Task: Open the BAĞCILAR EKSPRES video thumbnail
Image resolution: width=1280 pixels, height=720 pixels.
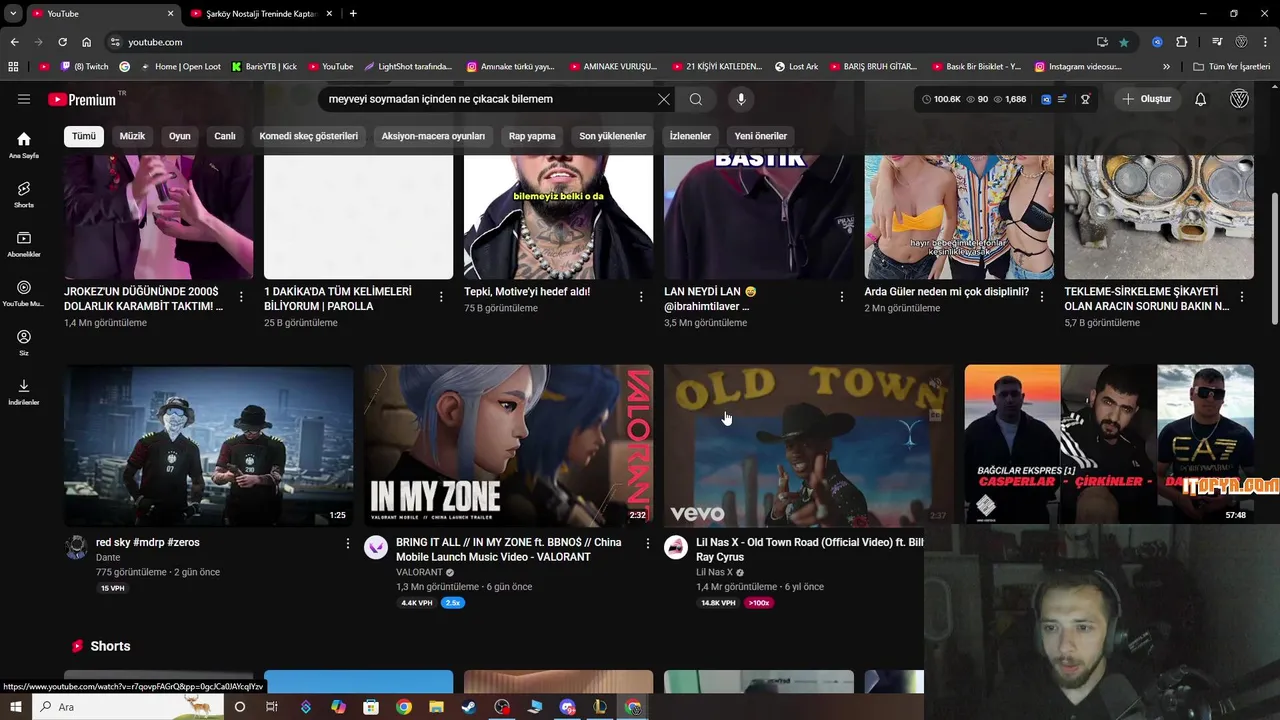Action: click(1109, 445)
